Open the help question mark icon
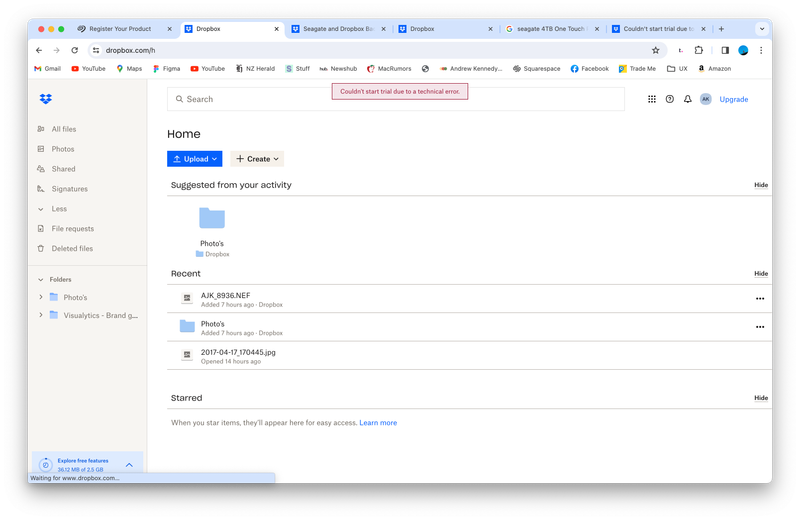The height and width of the screenshot is (520, 800). point(669,99)
